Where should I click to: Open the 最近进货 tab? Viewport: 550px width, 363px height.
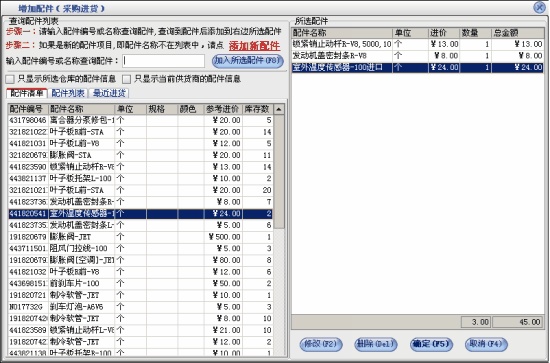click(x=109, y=93)
